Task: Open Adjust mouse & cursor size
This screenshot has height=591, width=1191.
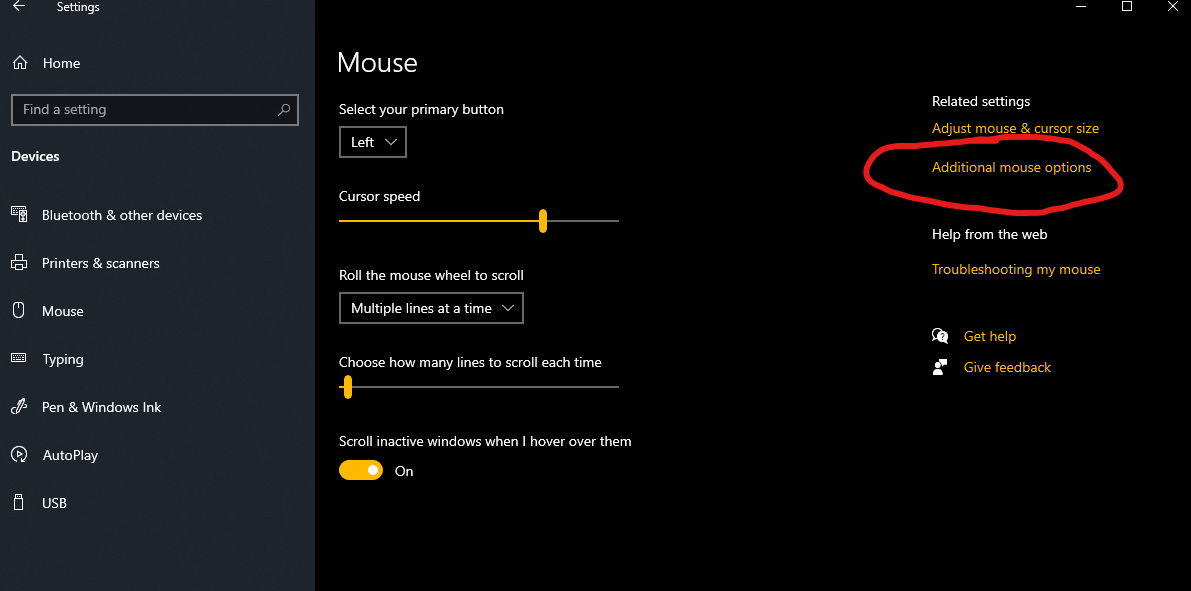Action: point(1015,128)
